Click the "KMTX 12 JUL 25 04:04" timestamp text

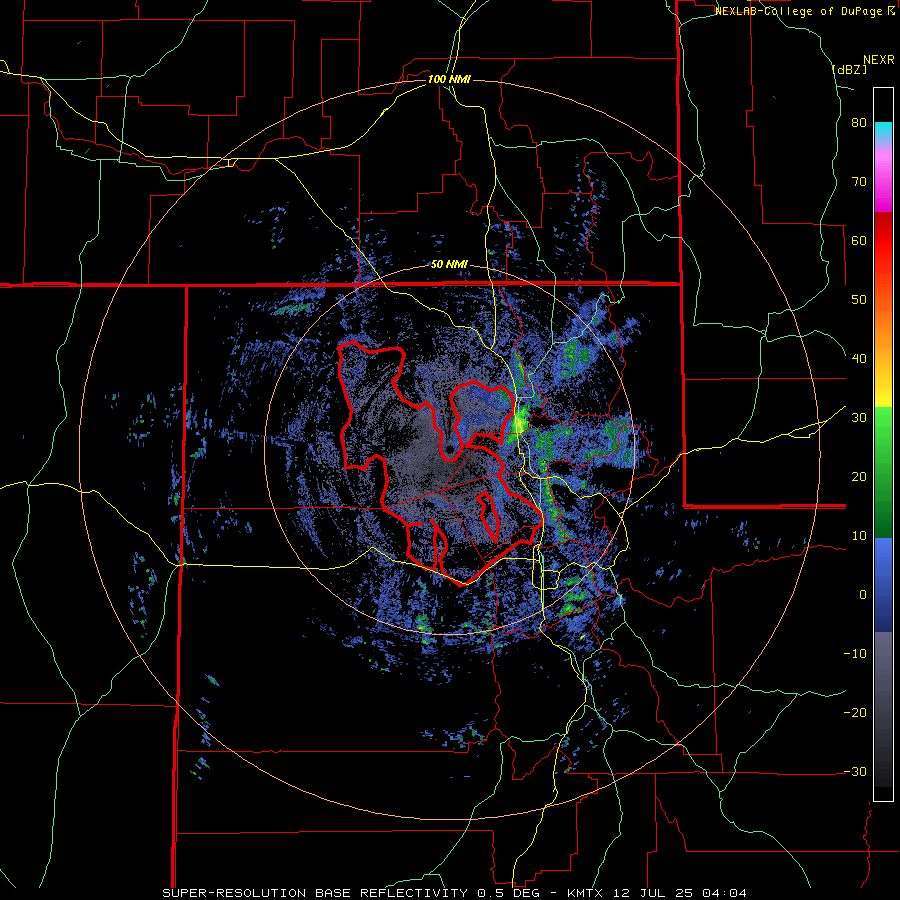tap(657, 893)
